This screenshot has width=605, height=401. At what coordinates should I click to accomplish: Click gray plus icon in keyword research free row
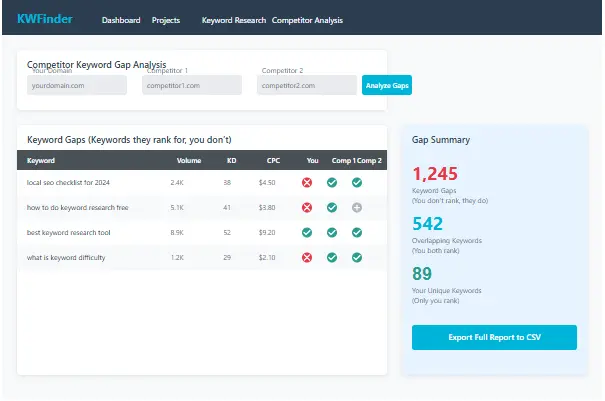(x=357, y=208)
